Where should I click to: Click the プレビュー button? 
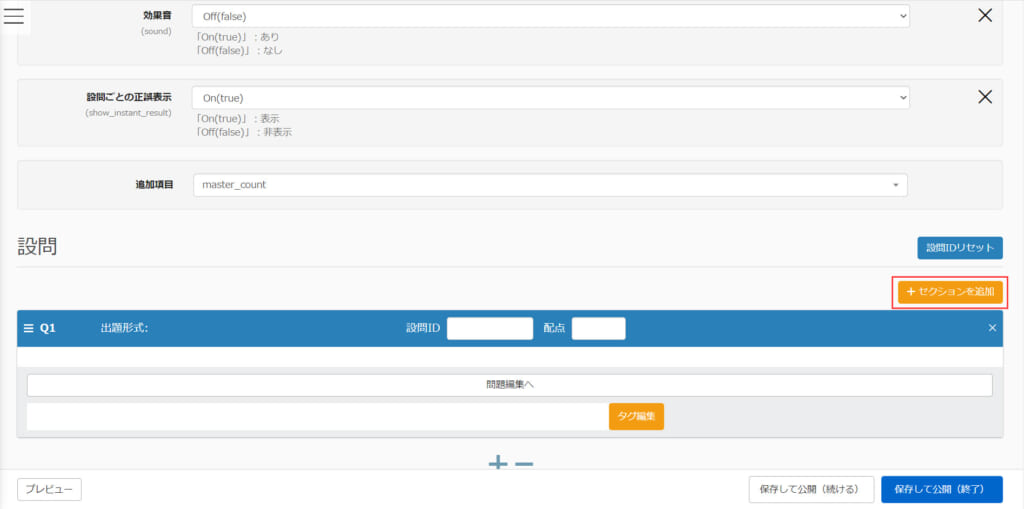coord(49,489)
